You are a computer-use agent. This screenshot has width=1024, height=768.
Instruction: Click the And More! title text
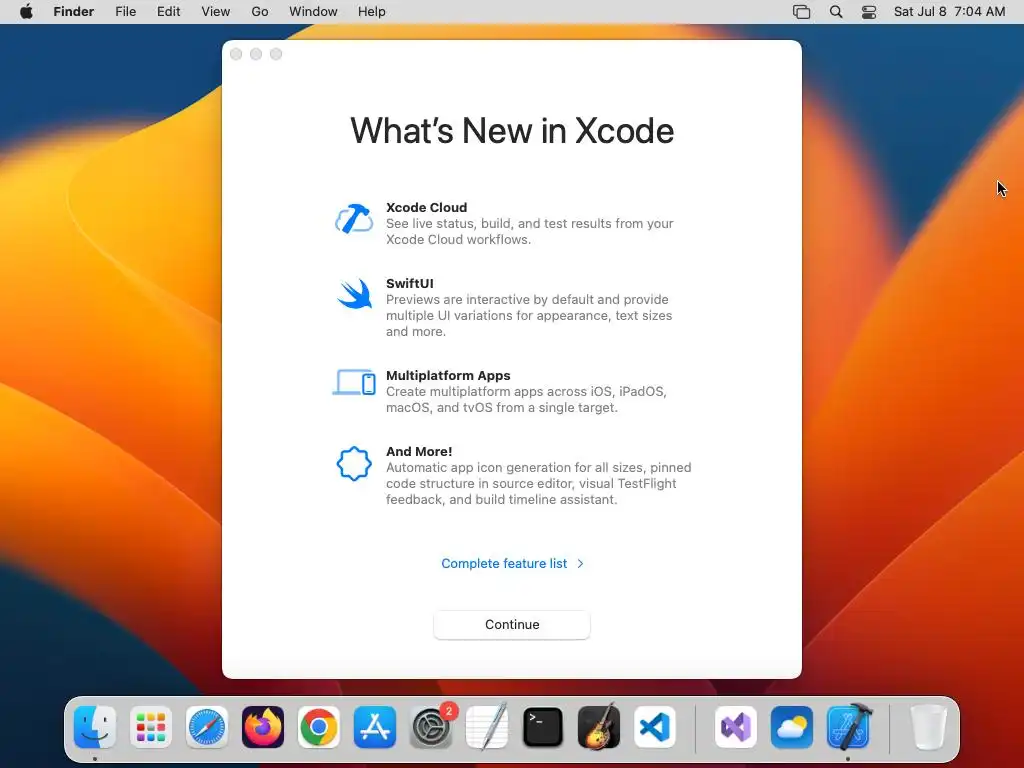[x=419, y=451]
